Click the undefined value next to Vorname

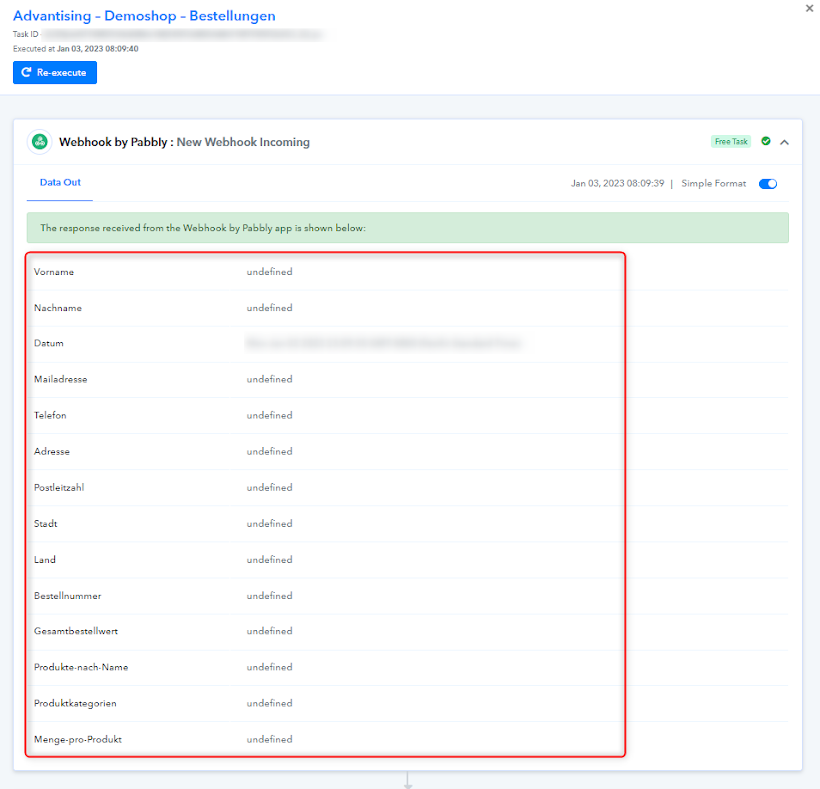pos(269,272)
